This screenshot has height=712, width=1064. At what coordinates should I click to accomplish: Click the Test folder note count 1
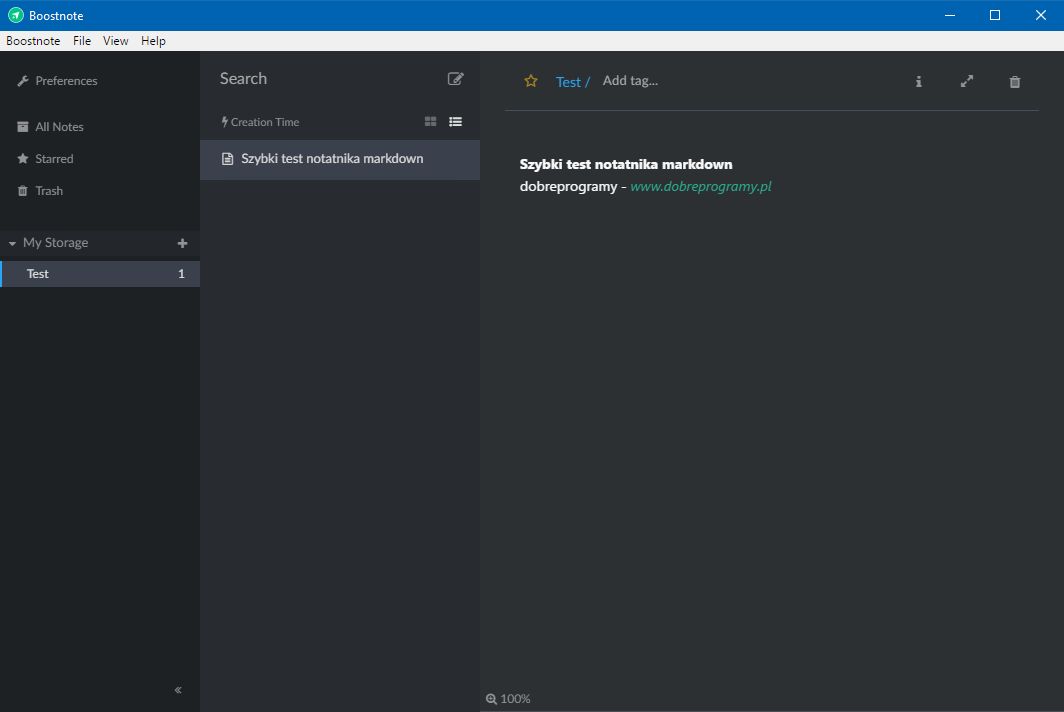181,274
